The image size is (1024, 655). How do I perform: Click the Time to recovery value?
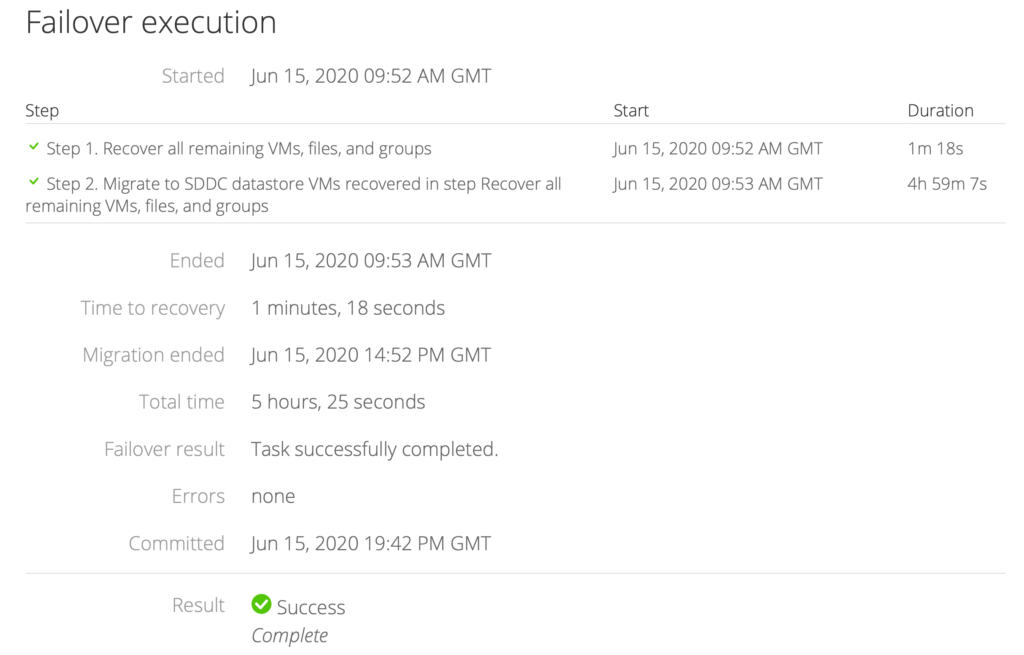click(x=348, y=308)
